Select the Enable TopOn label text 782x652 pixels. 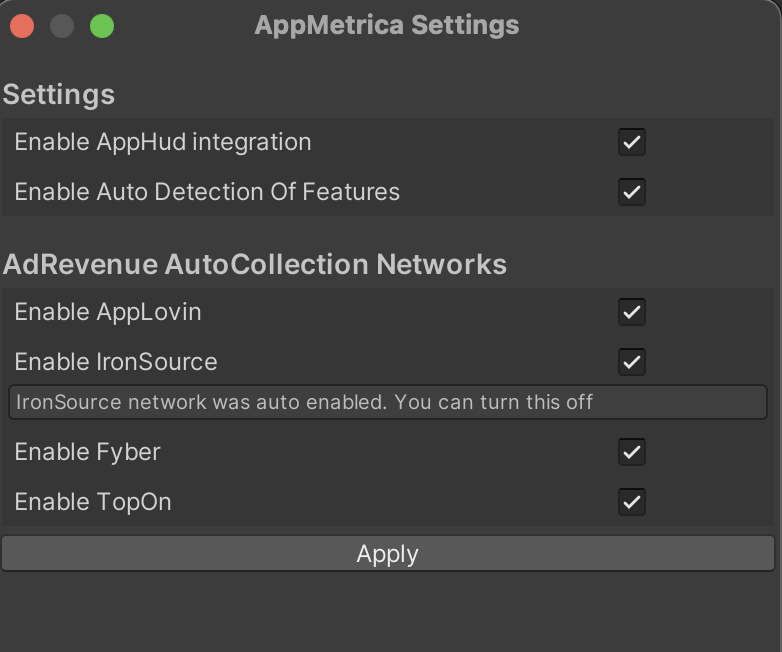click(x=93, y=502)
